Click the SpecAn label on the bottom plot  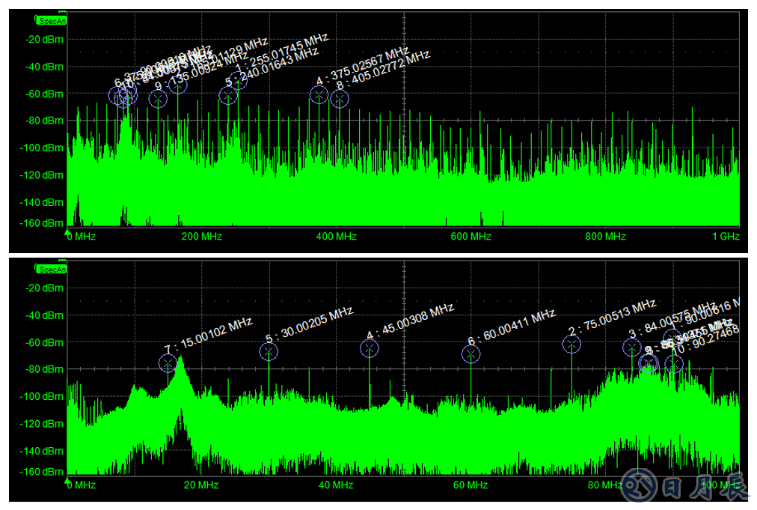click(x=49, y=269)
